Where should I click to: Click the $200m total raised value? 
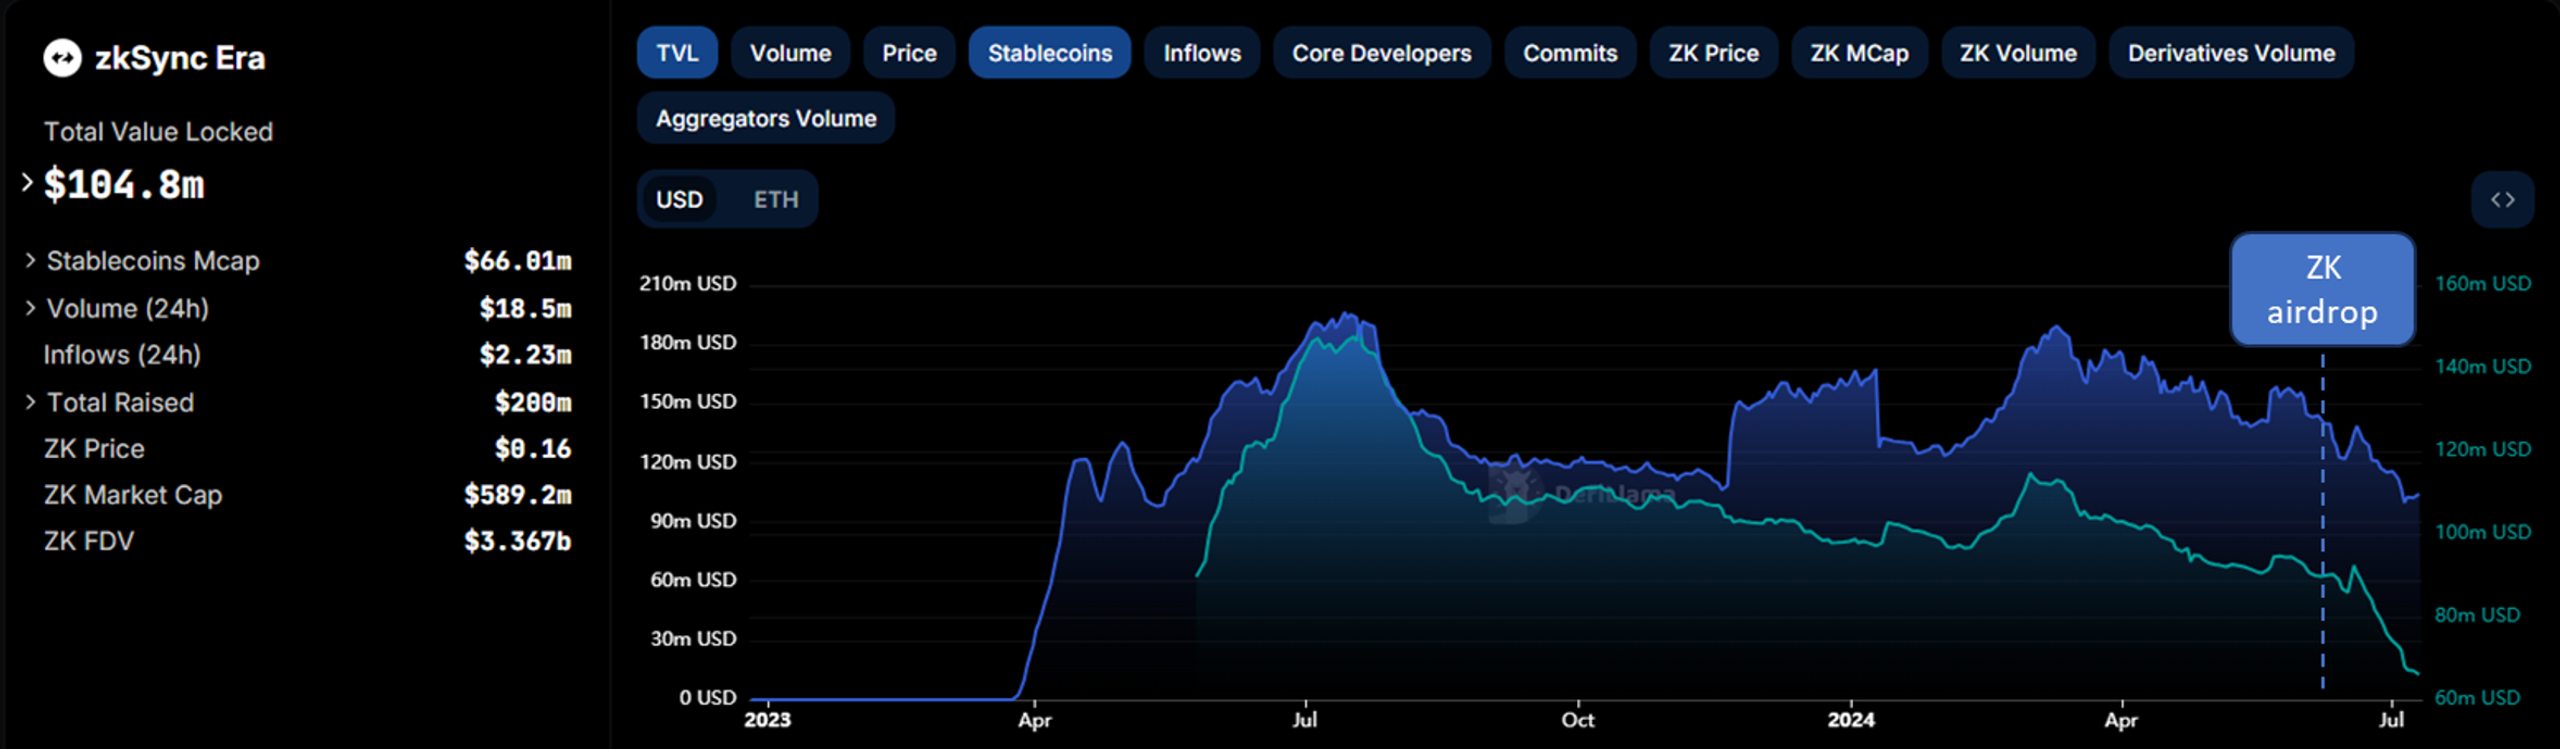tap(533, 402)
